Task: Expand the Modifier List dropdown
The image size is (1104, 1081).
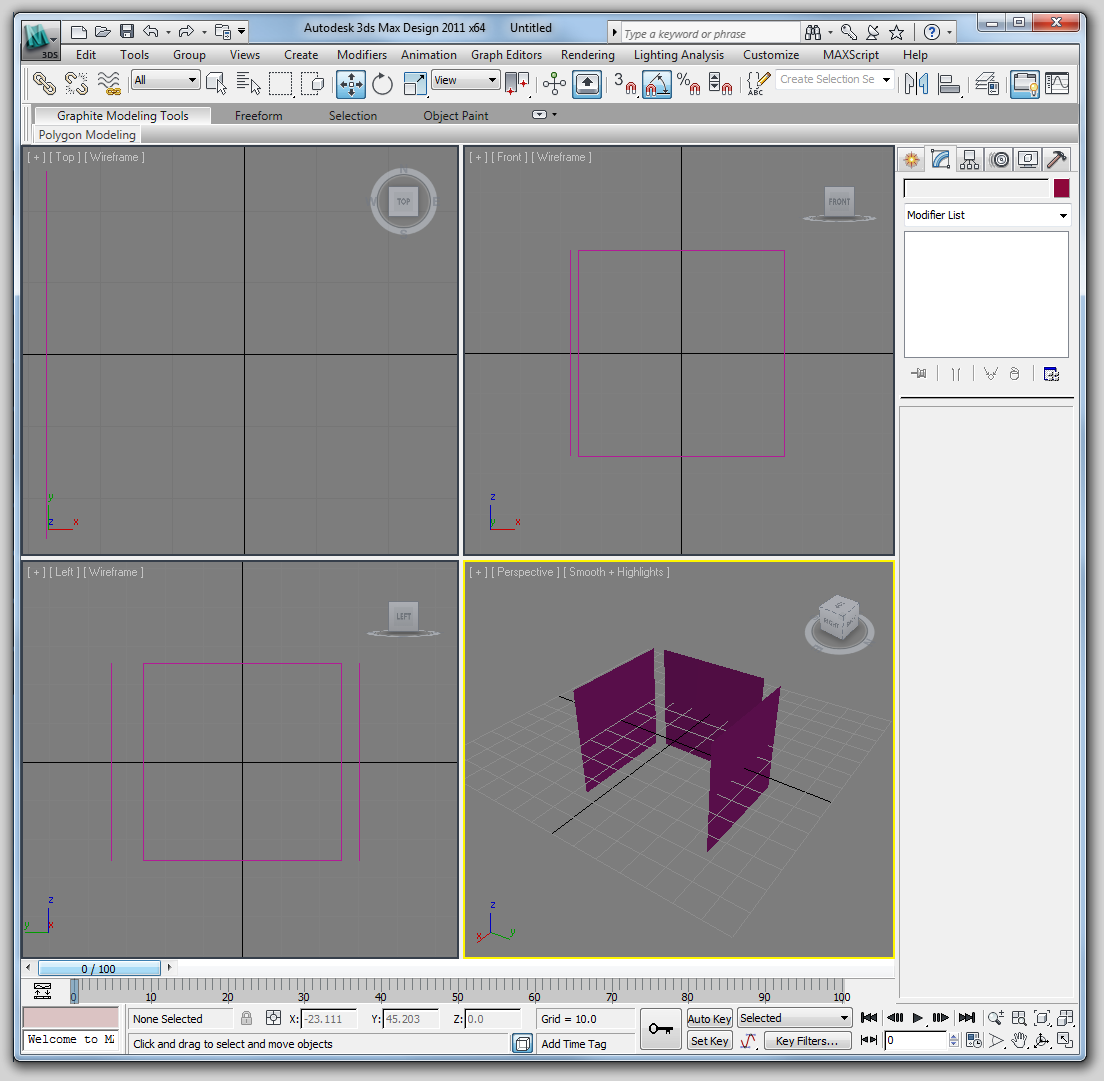Action: [x=986, y=215]
